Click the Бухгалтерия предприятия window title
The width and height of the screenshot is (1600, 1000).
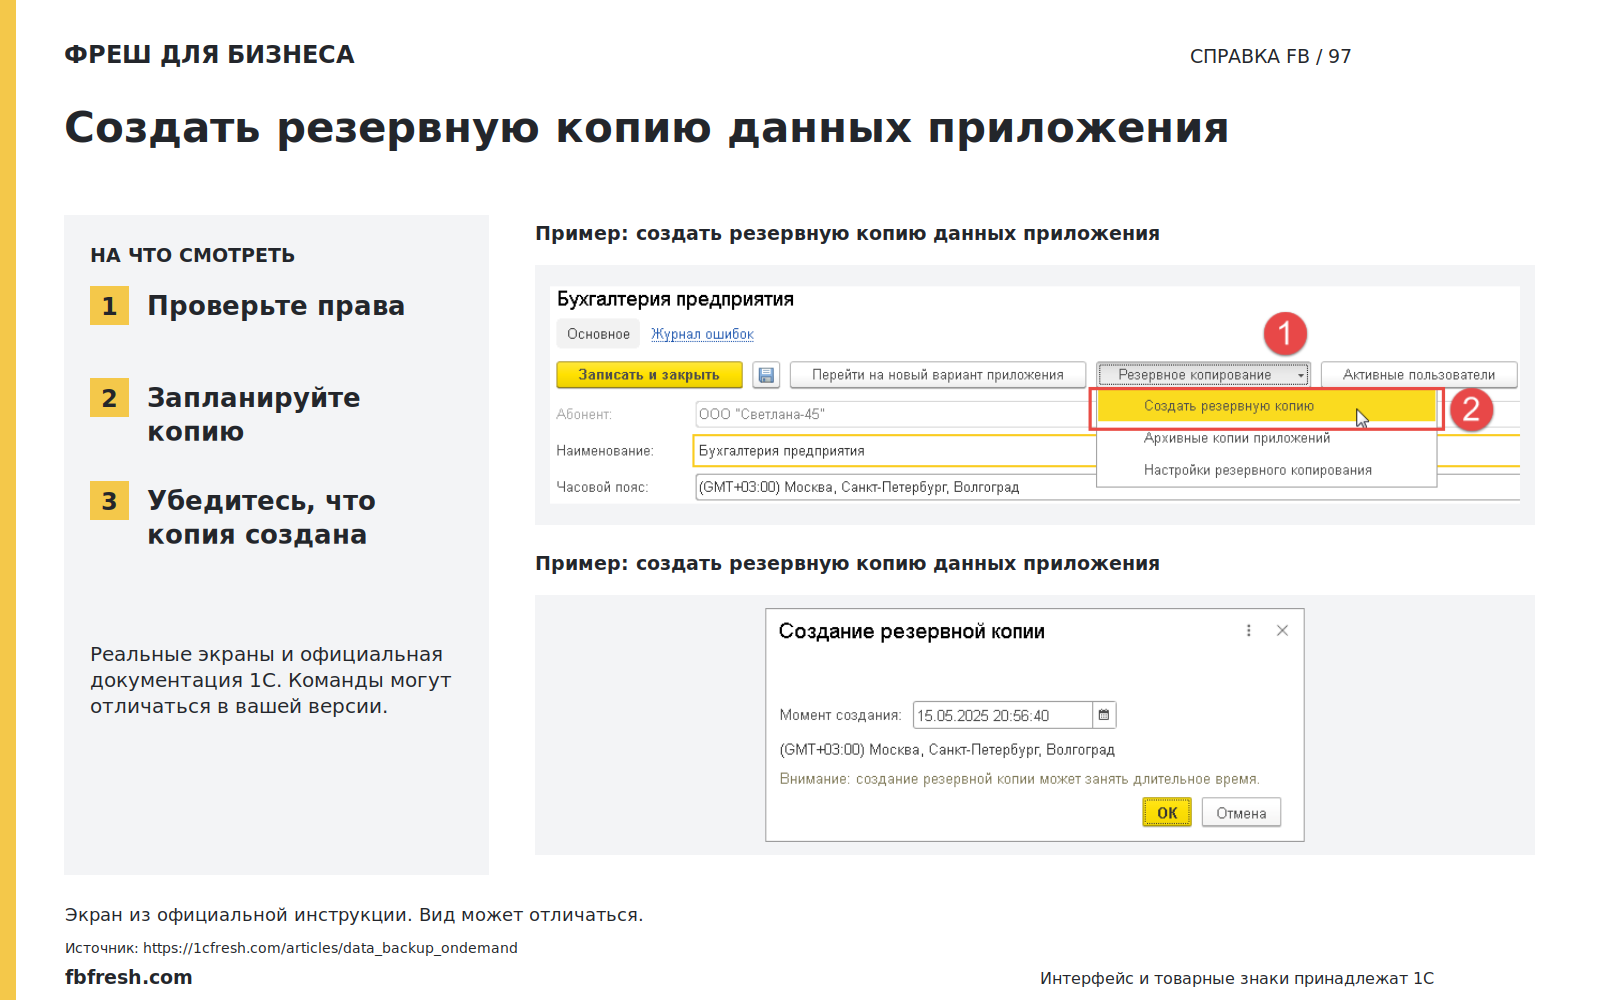(x=675, y=299)
